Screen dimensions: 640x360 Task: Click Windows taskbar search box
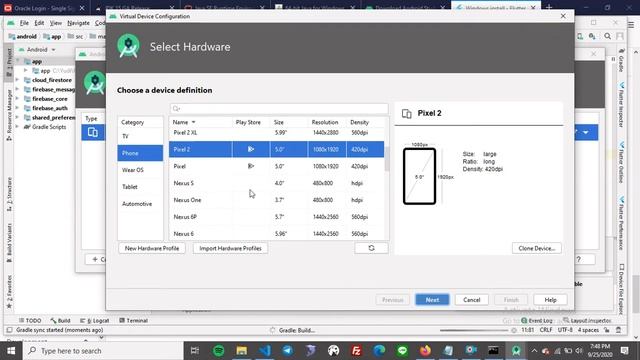coord(103,351)
